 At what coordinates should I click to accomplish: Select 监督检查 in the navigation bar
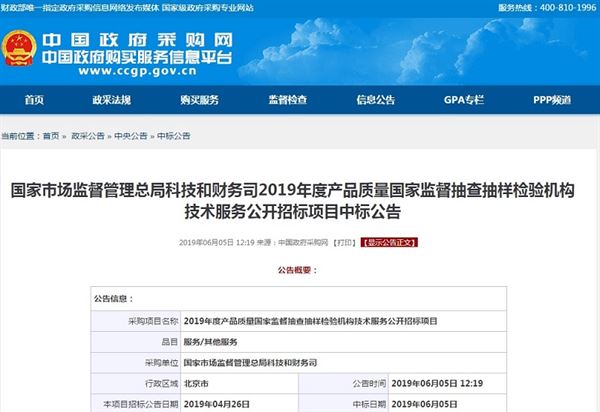[288, 100]
